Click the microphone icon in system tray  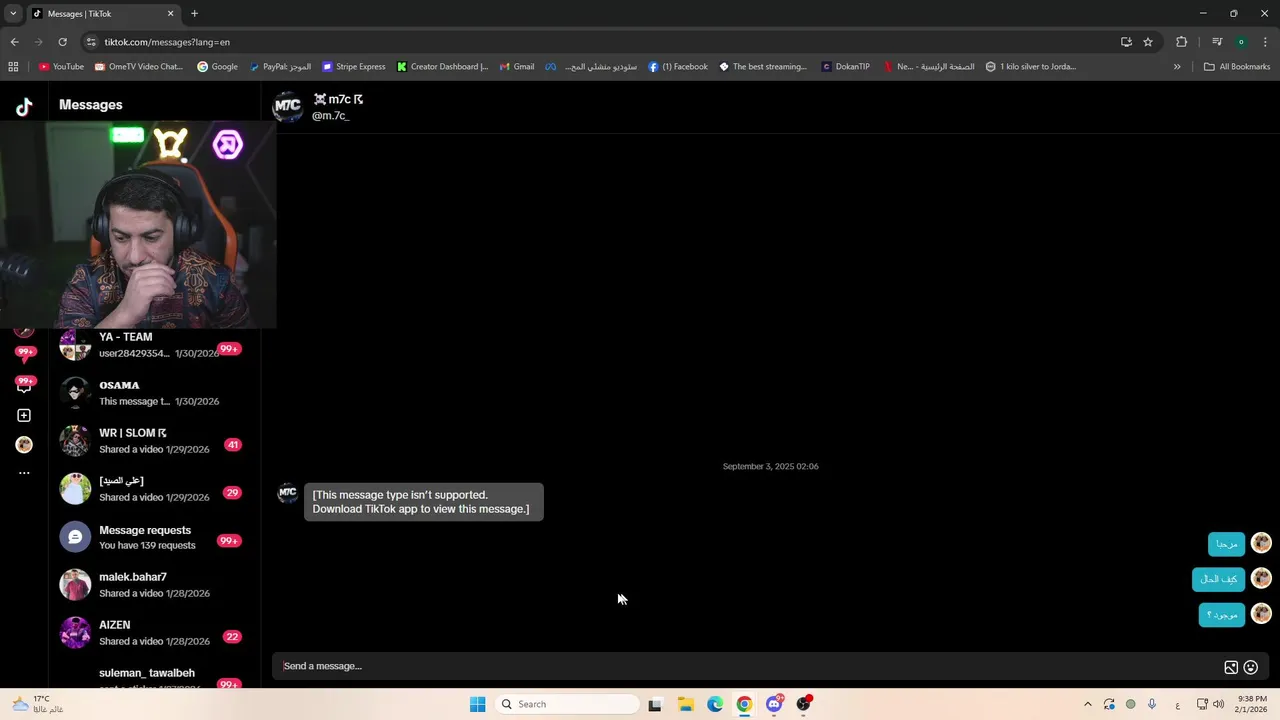click(x=1152, y=704)
